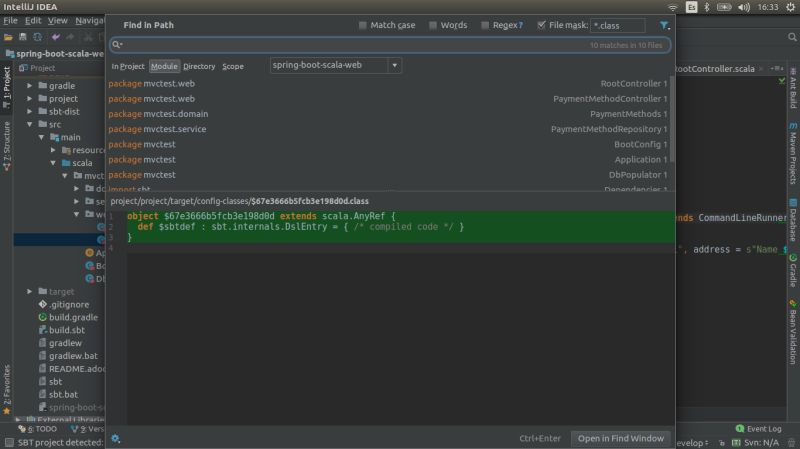Click the purple Undo arrow toolbar icon
This screenshot has width=800, height=449.
pyautogui.click(x=56, y=37)
